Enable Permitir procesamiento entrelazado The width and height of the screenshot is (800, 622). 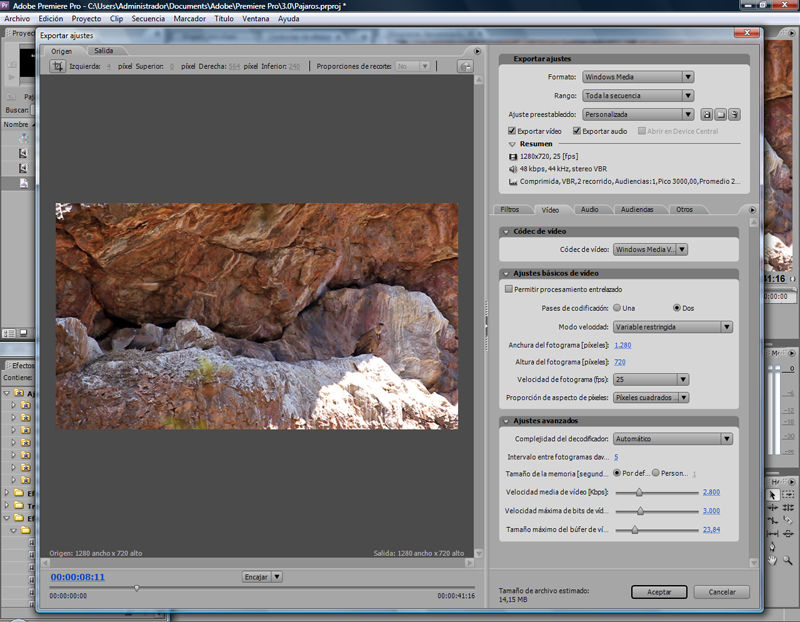click(509, 289)
